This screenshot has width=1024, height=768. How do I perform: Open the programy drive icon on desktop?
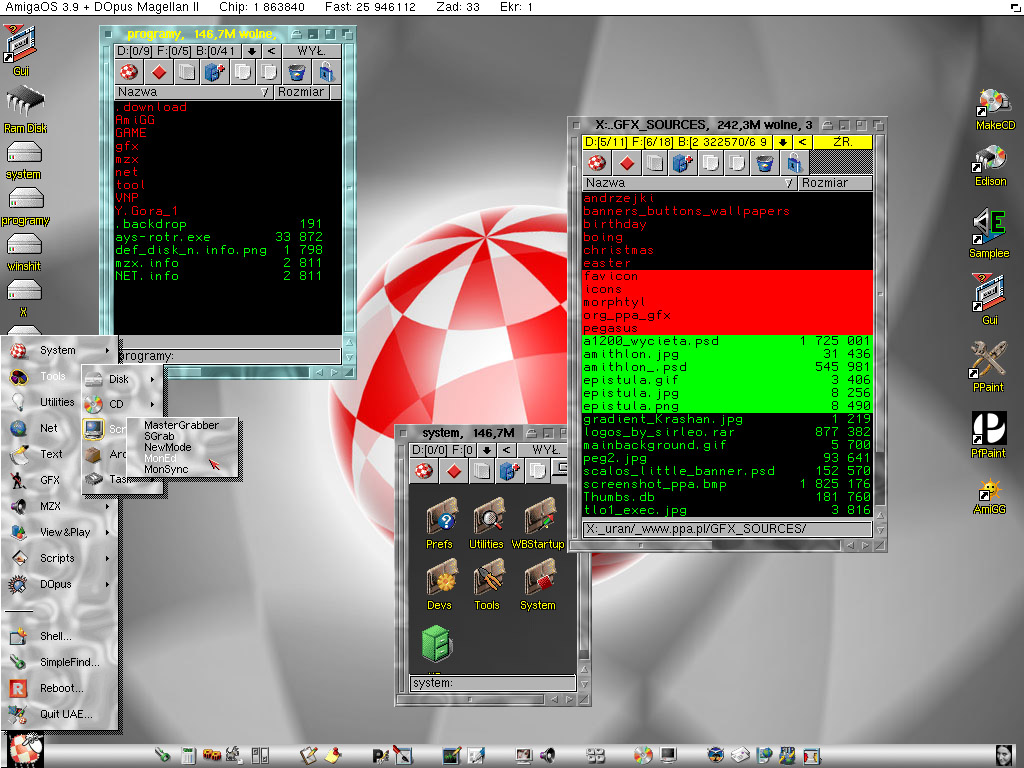(x=25, y=206)
